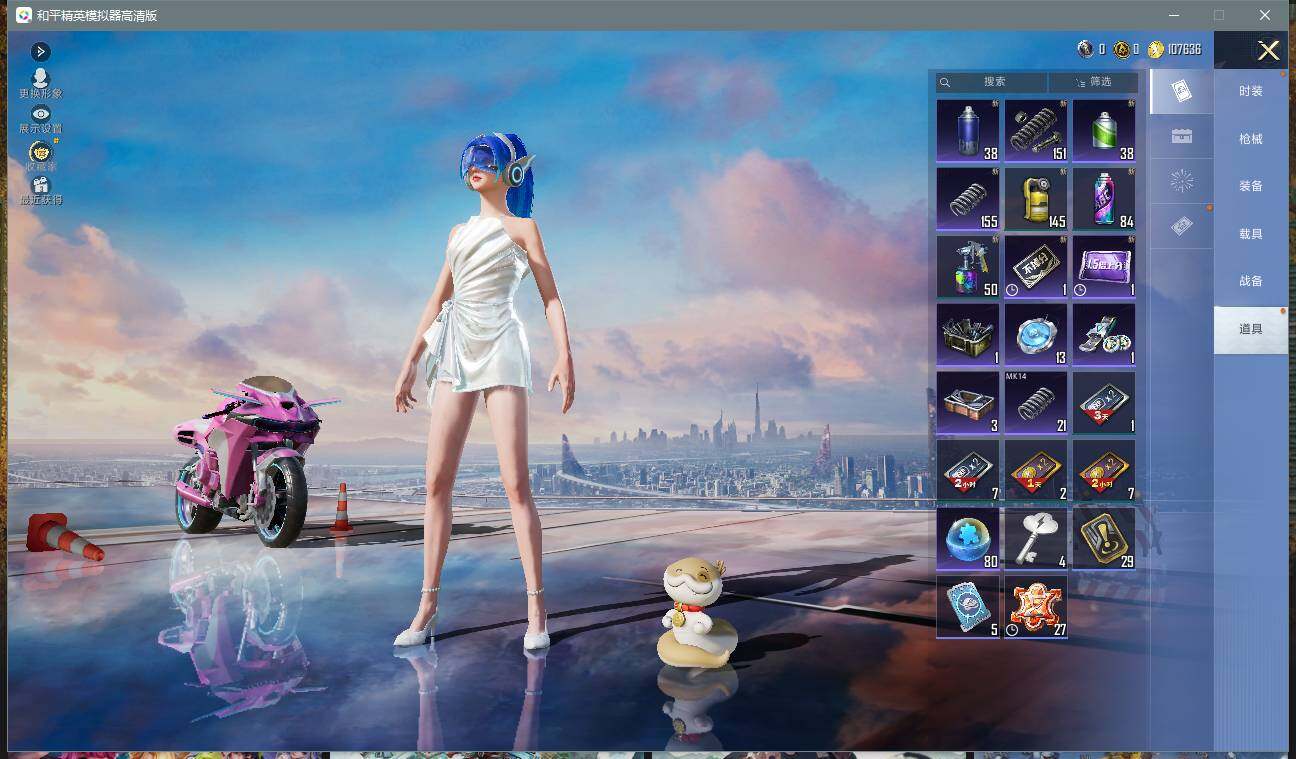Go to the 载具 tab
Image resolution: width=1296 pixels, height=759 pixels.
pos(1250,234)
